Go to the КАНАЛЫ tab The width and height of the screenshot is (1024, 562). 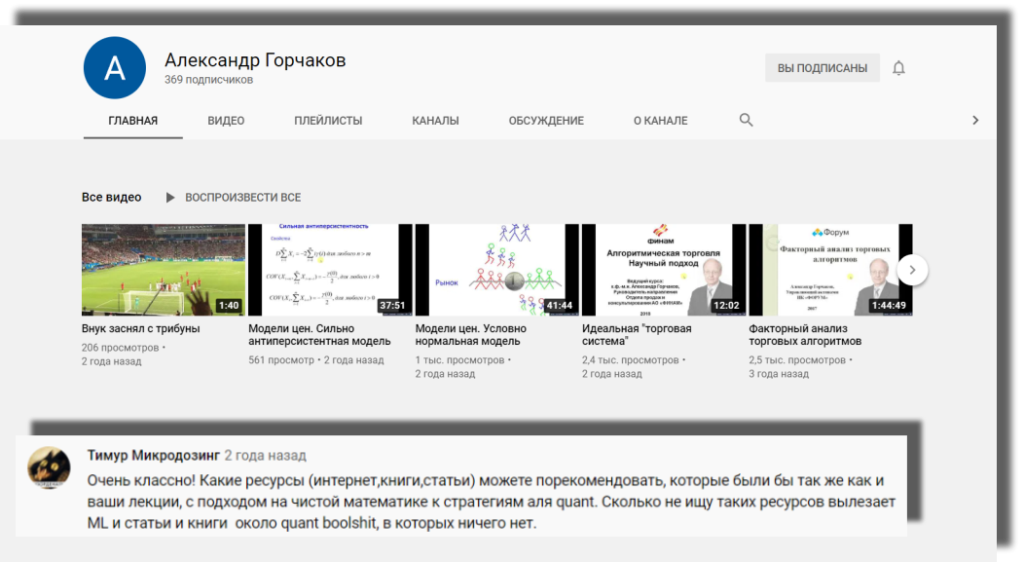tap(435, 121)
